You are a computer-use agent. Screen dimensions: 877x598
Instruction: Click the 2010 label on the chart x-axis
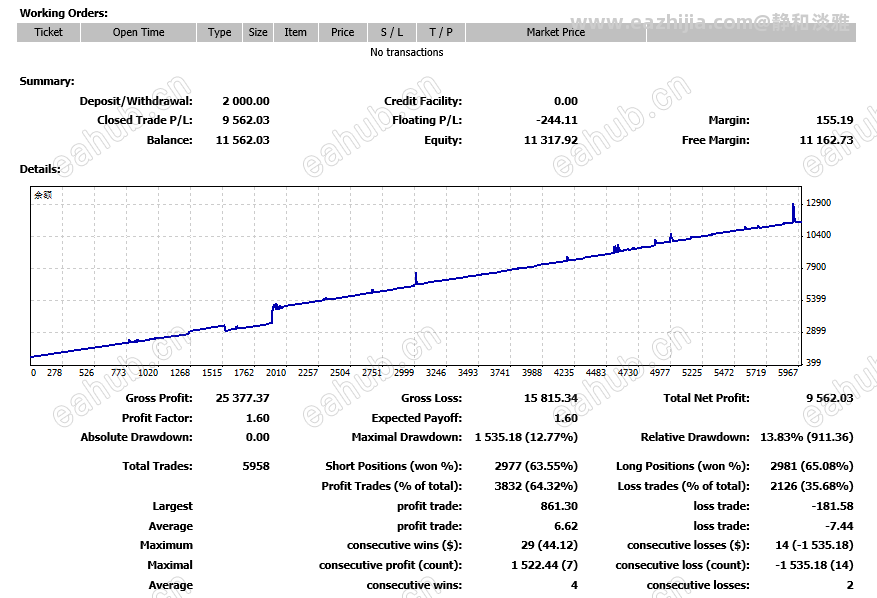(276, 373)
